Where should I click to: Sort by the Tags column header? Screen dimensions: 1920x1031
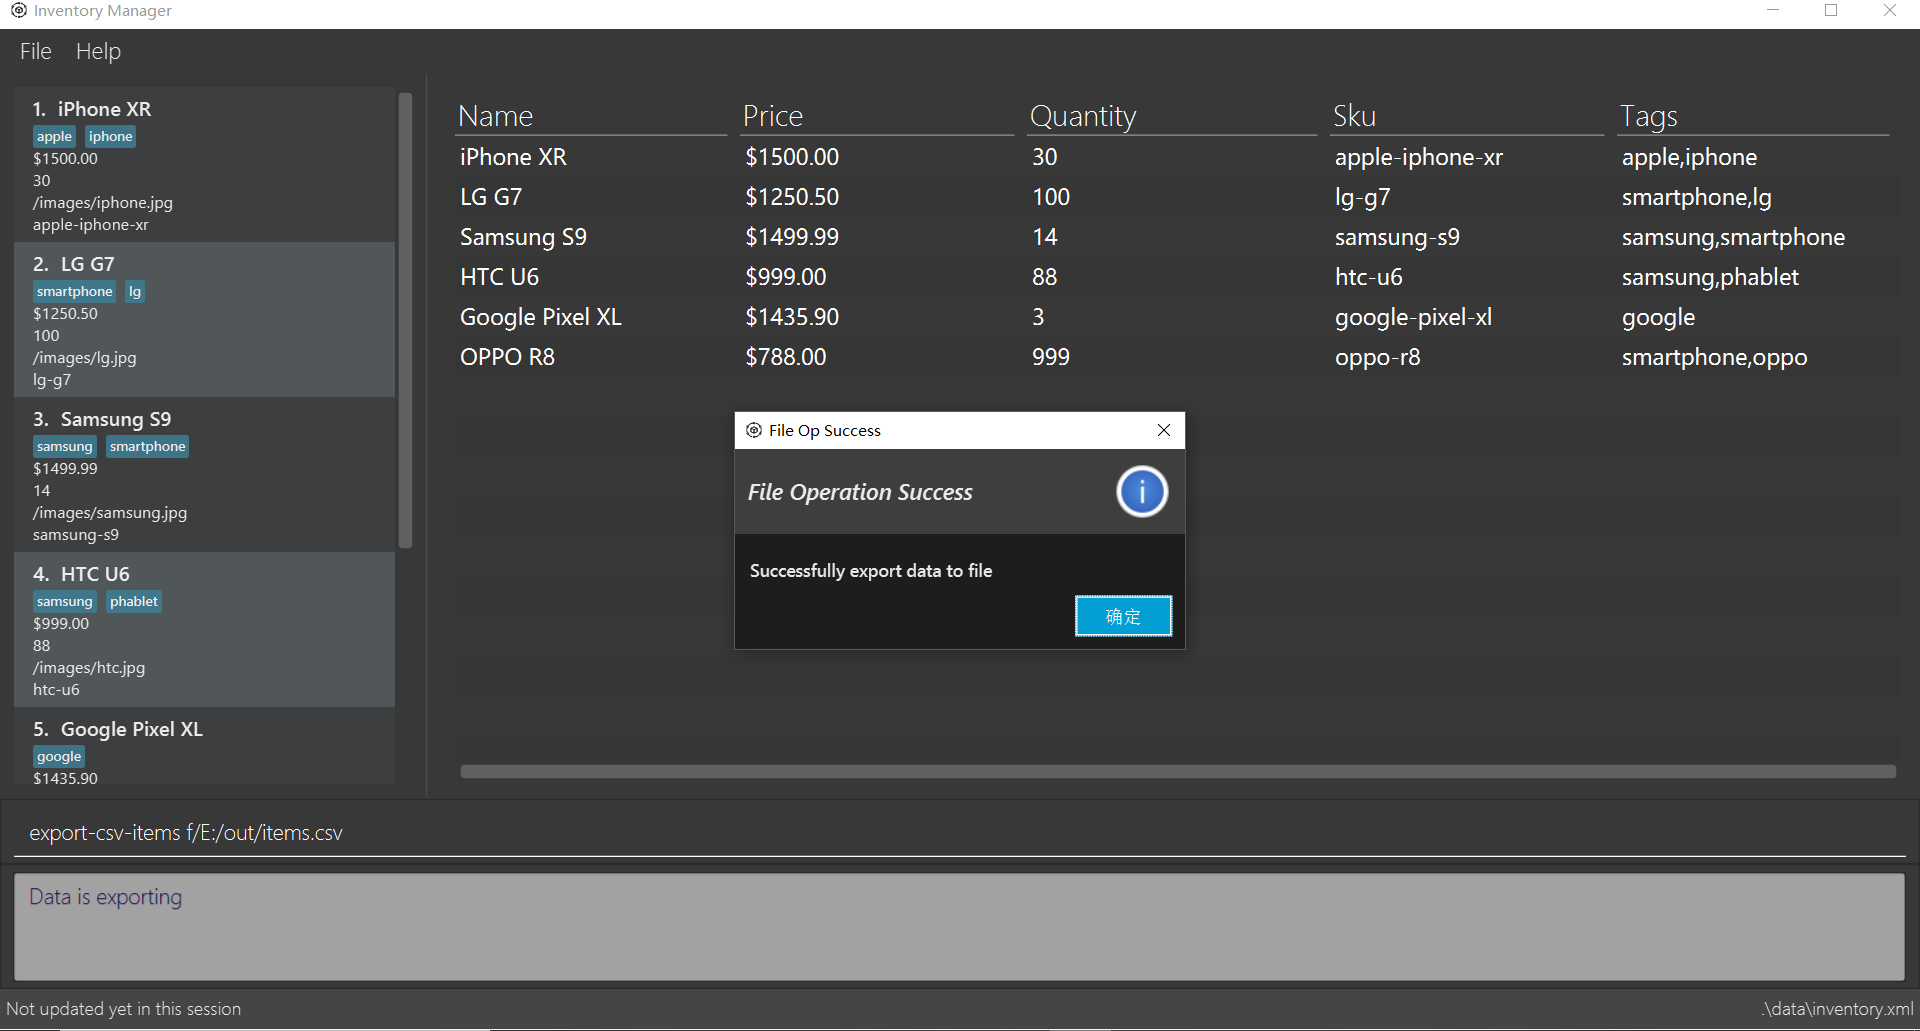(x=1754, y=116)
